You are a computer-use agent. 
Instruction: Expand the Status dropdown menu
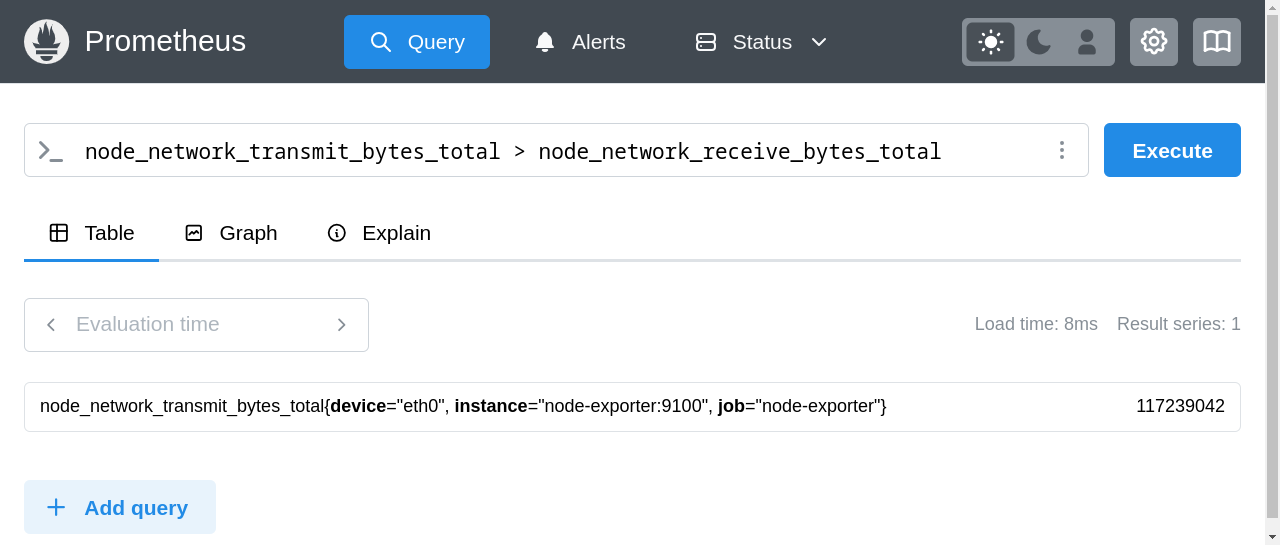point(761,42)
